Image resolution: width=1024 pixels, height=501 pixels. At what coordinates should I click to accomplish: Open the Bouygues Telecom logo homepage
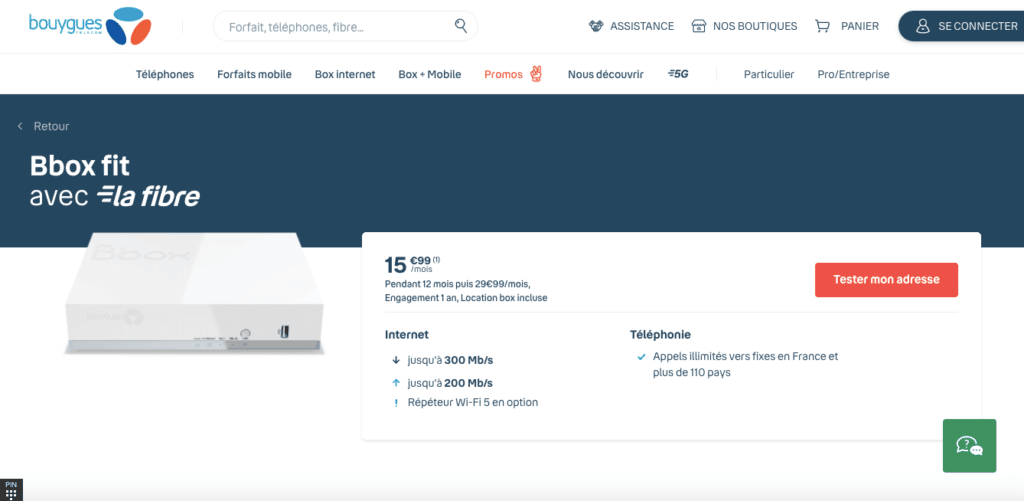90,26
